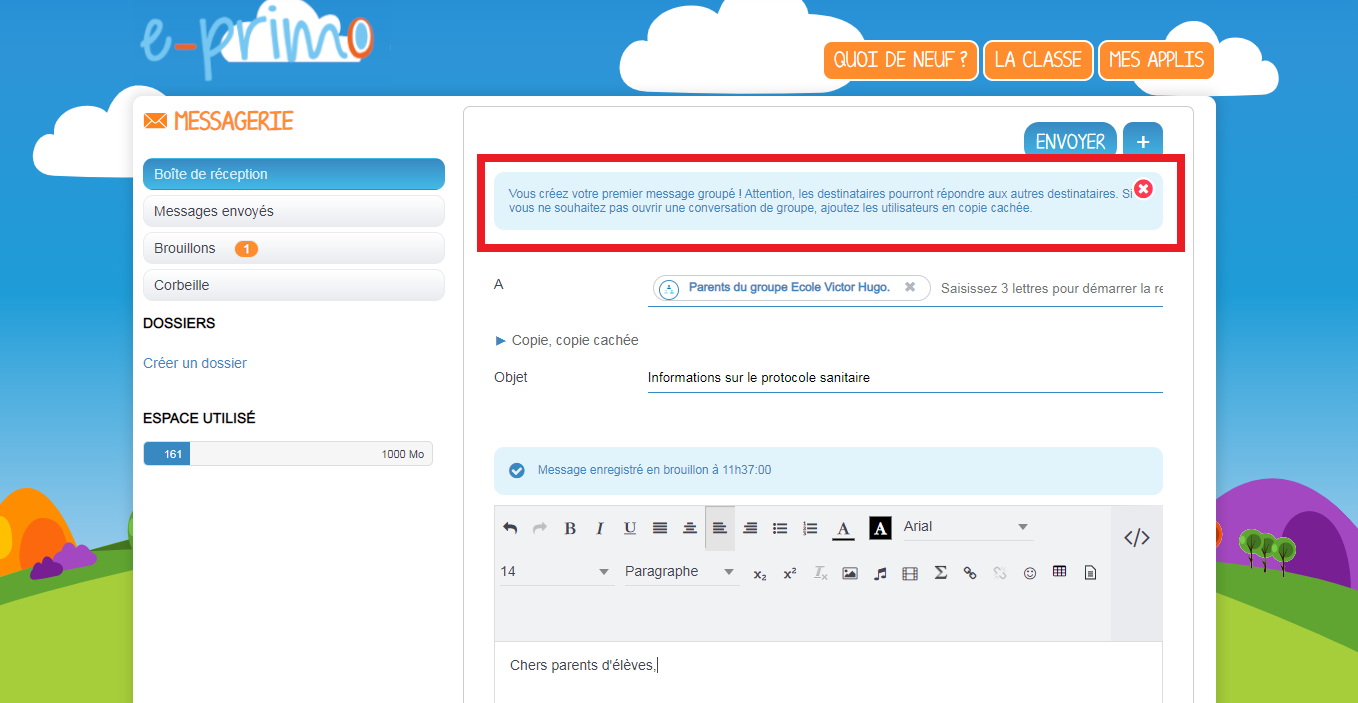Apply subscript formatting
This screenshot has height=703, width=1358.
(760, 574)
